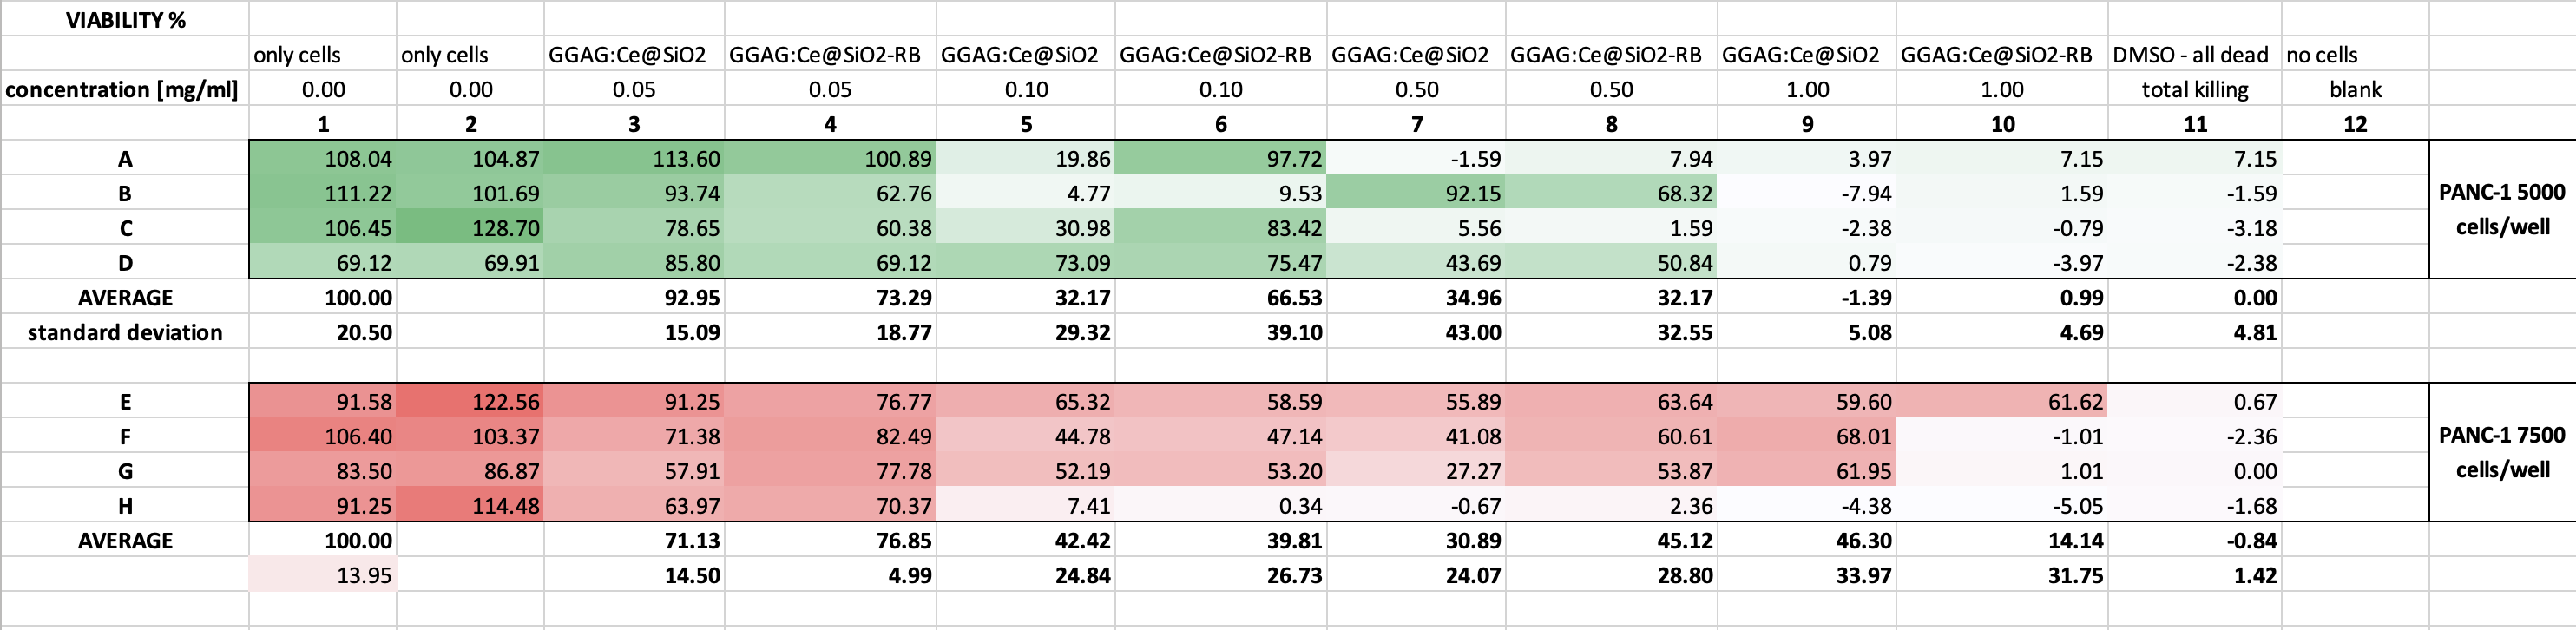The height and width of the screenshot is (630, 2576).
Task: Click row label A
Action: pyautogui.click(x=125, y=159)
